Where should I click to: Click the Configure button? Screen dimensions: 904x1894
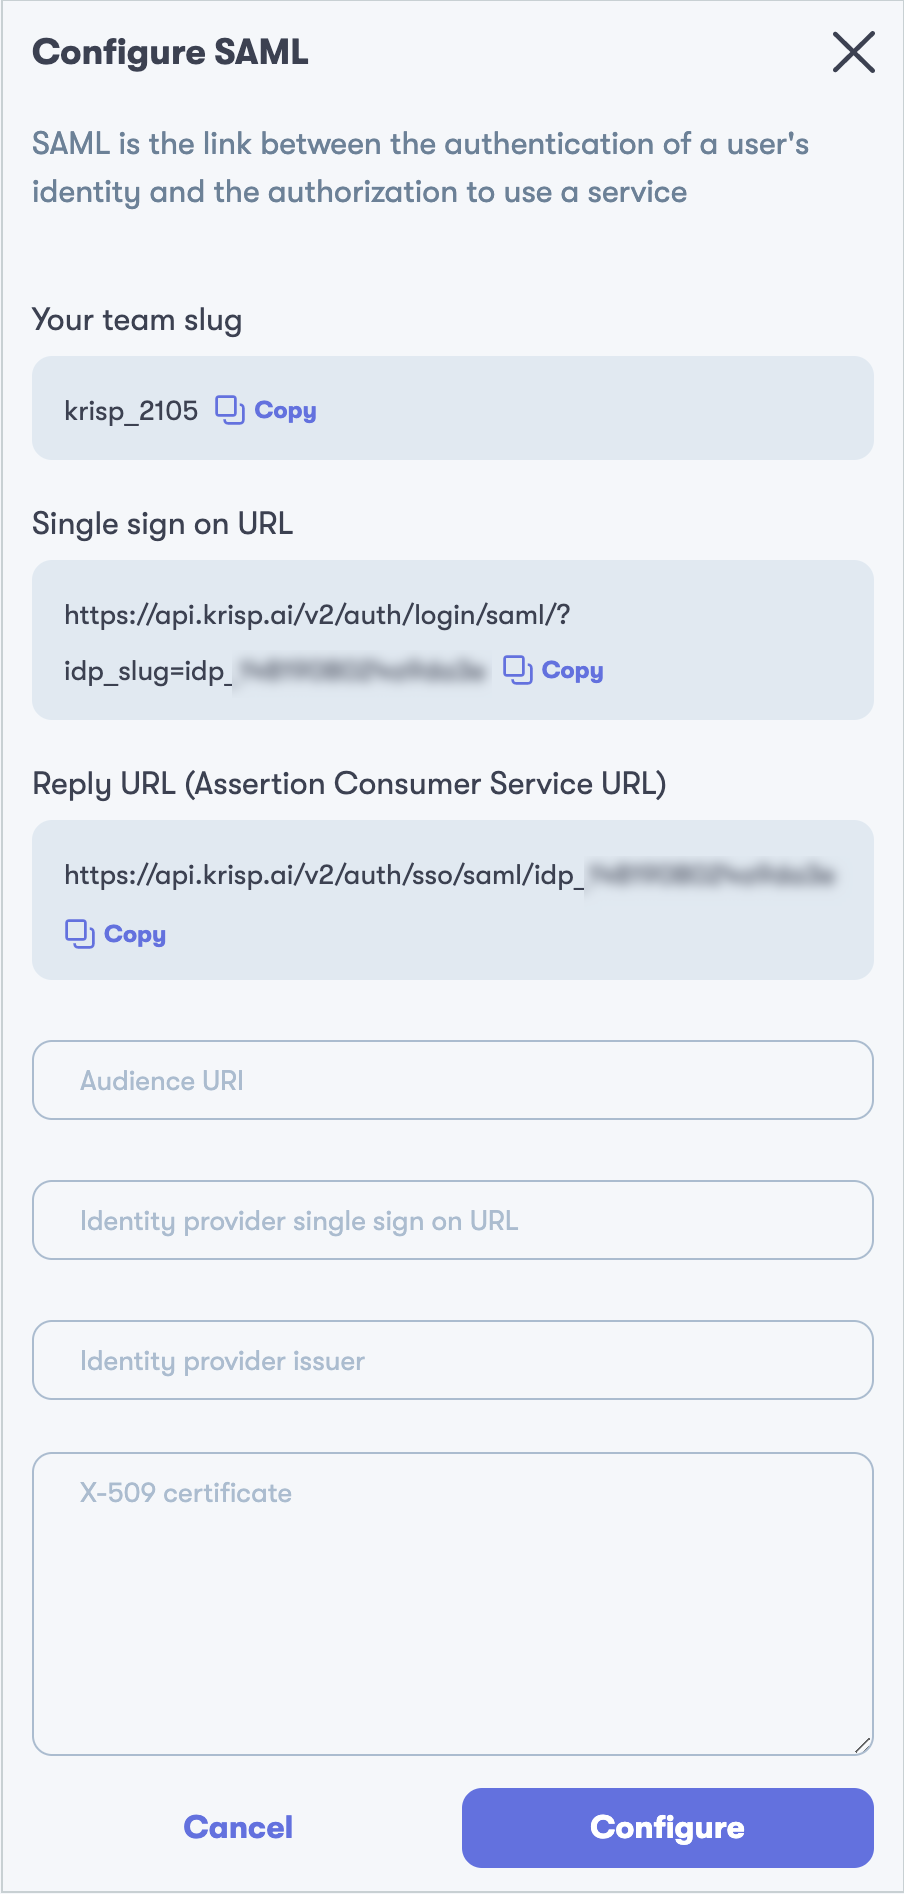coord(668,1828)
